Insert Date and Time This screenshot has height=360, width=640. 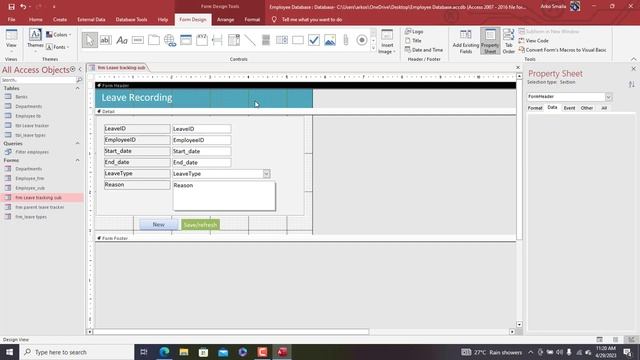pyautogui.click(x=424, y=50)
